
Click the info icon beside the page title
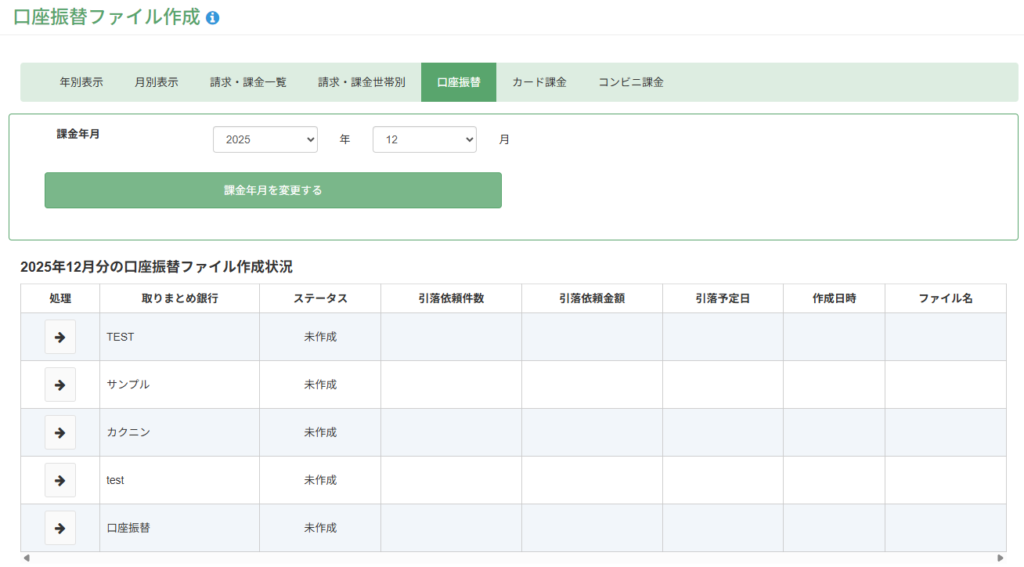point(213,18)
